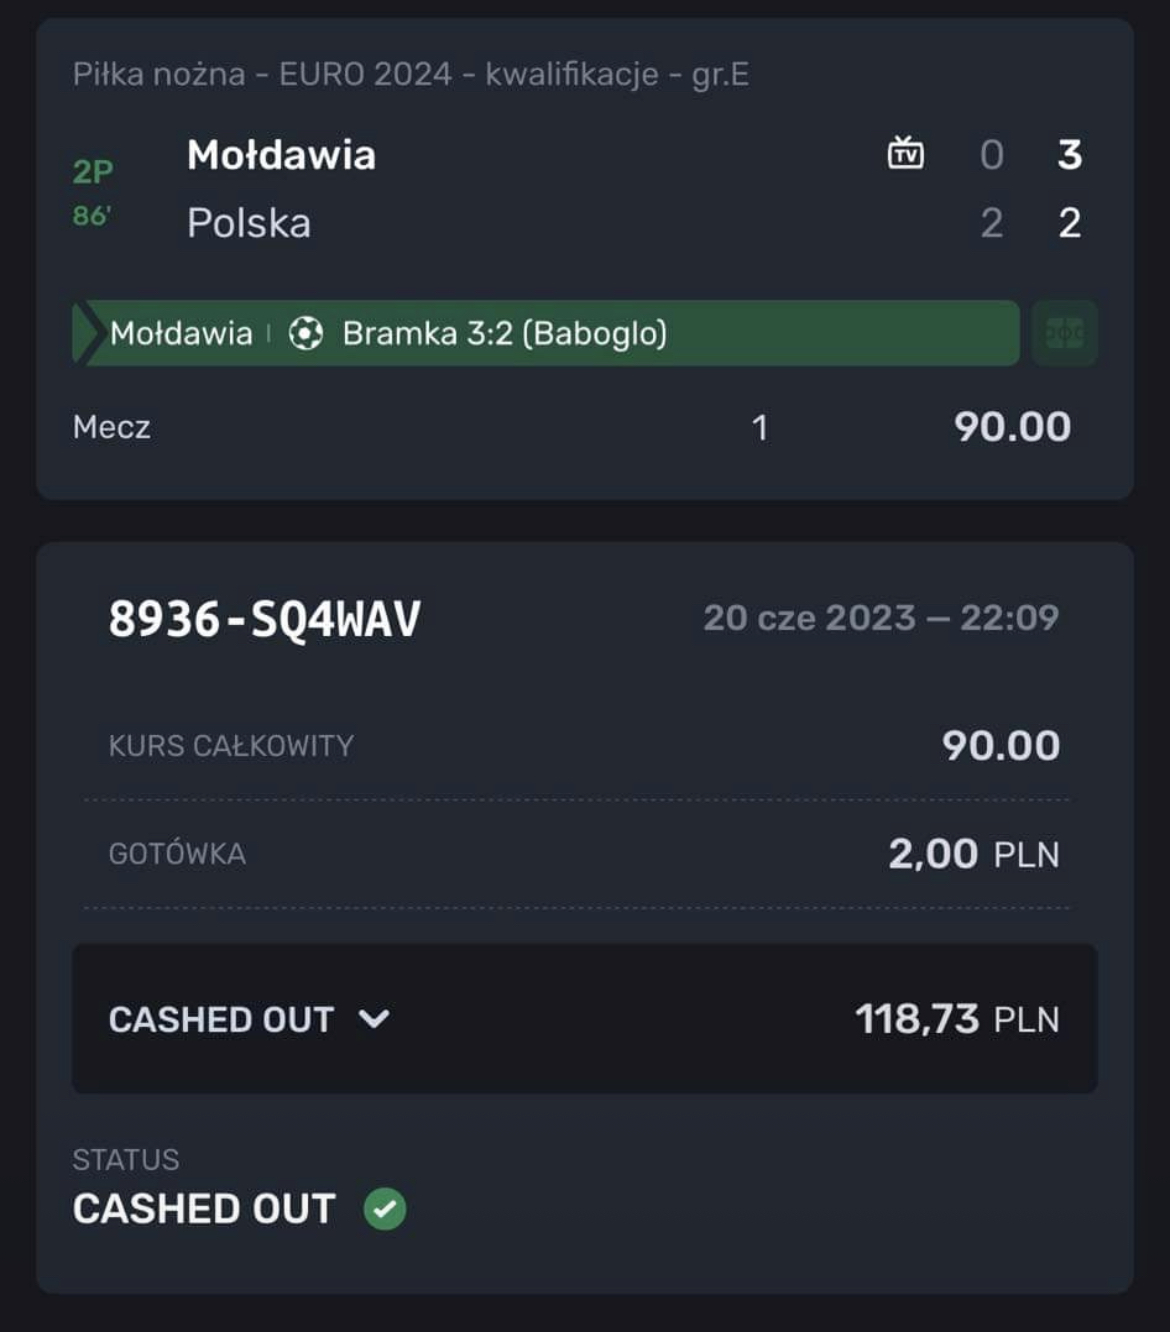This screenshot has width=1170, height=1332.
Task: Expand the CASHED OUT details chevron
Action: coord(374,1019)
